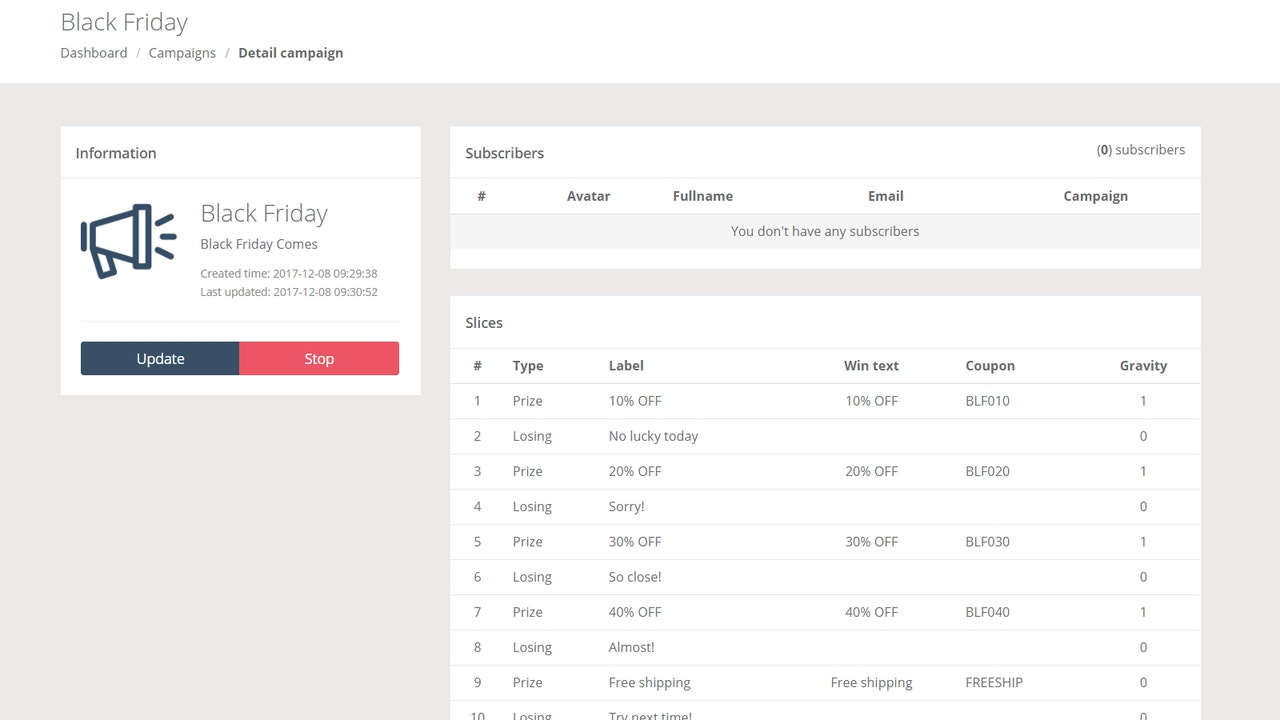The height and width of the screenshot is (720, 1280).
Task: Click the Label column header
Action: 626,366
